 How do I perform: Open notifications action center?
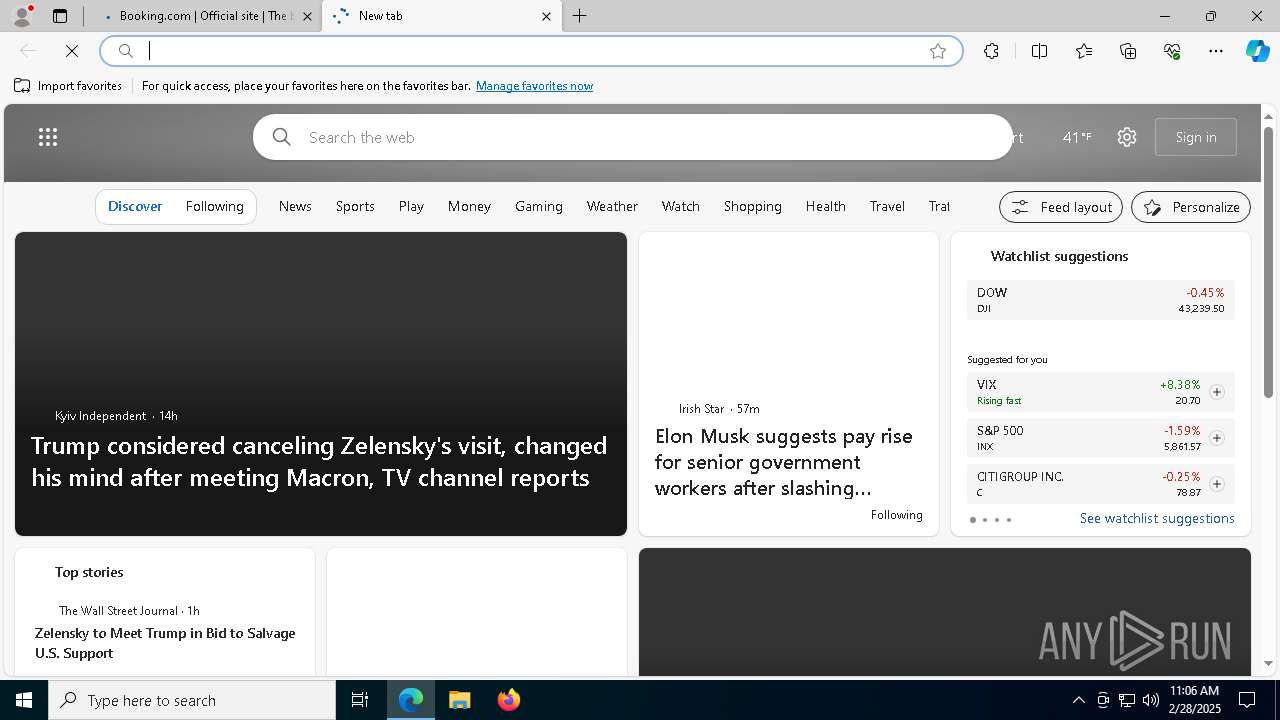pos(1247,700)
